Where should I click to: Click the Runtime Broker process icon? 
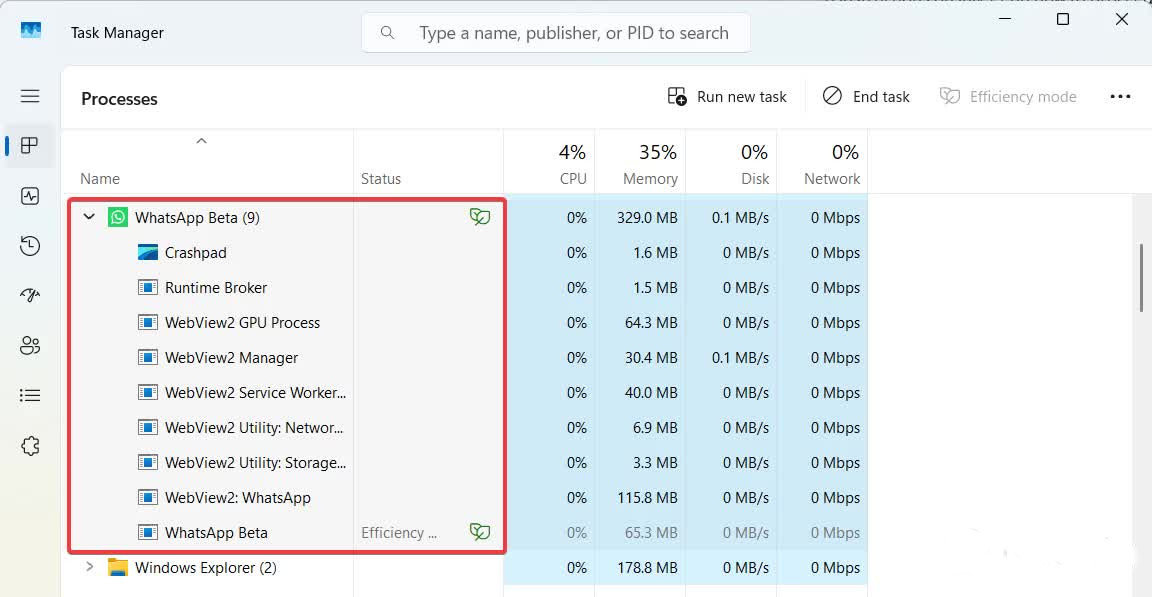coord(148,288)
